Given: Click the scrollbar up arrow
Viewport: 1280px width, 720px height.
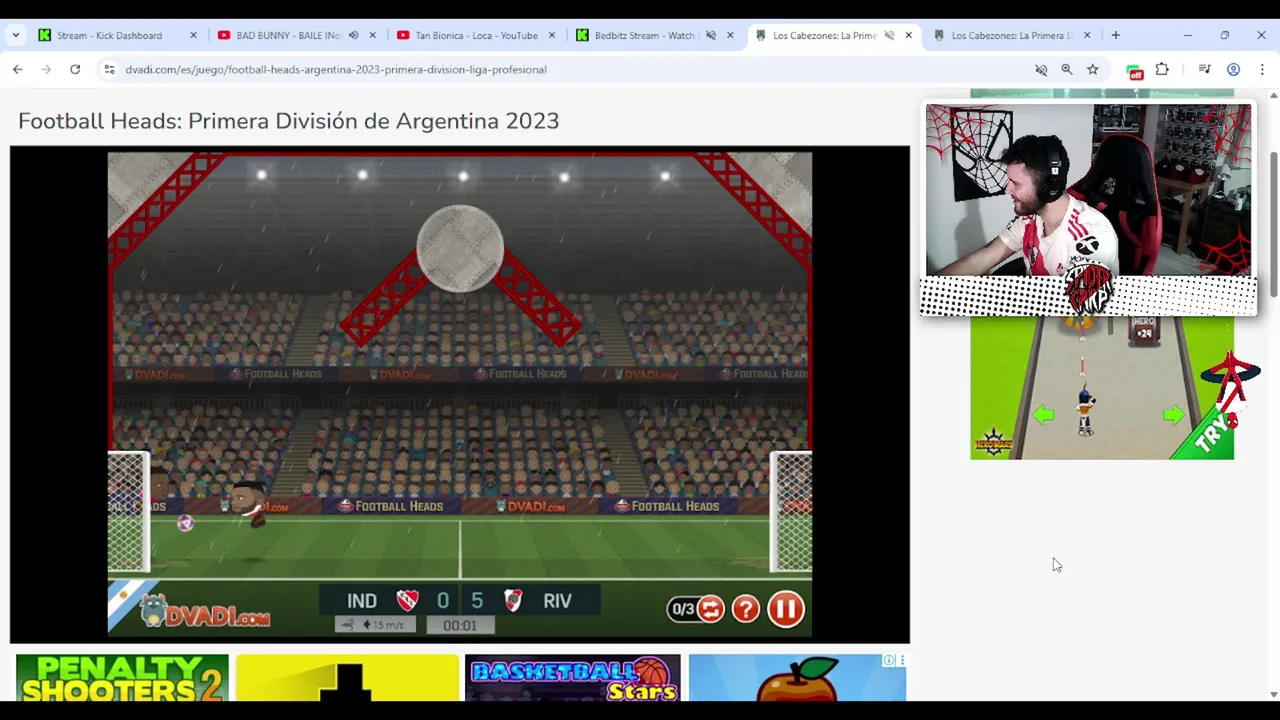Looking at the screenshot, I should [1273, 96].
